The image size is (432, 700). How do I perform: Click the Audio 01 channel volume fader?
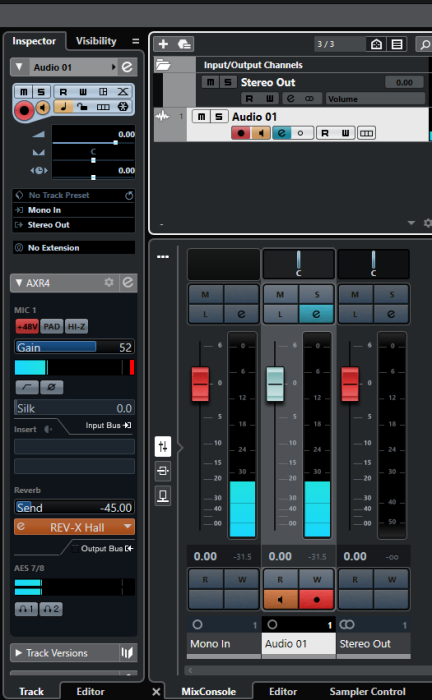click(x=275, y=383)
